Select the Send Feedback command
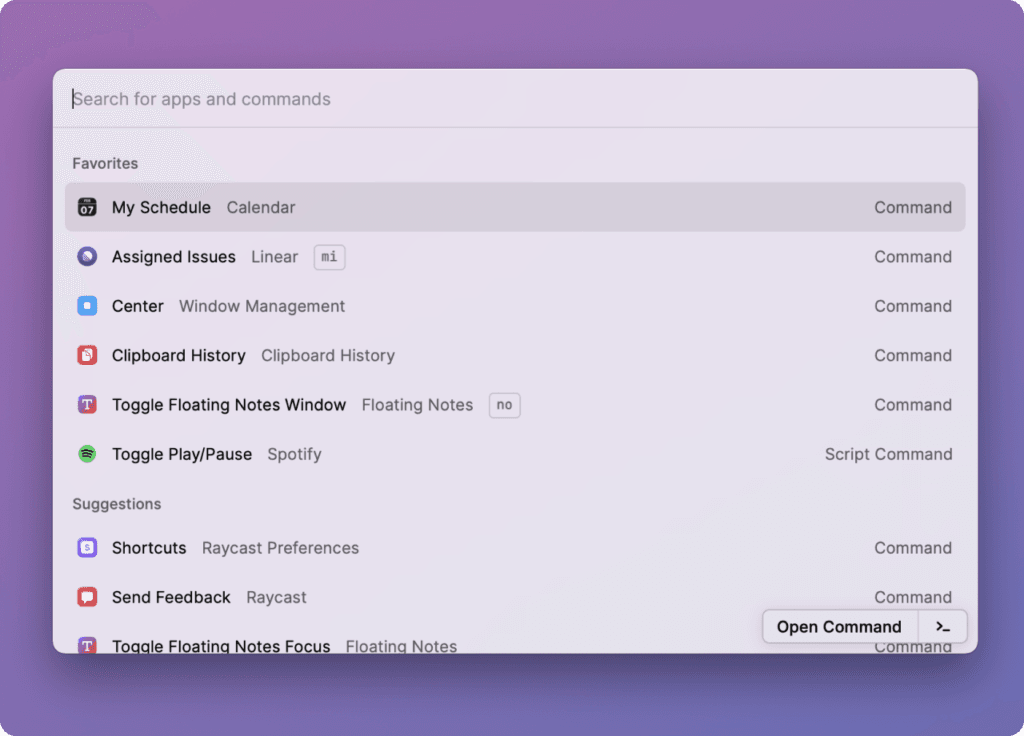The width and height of the screenshot is (1024, 736). 515,597
